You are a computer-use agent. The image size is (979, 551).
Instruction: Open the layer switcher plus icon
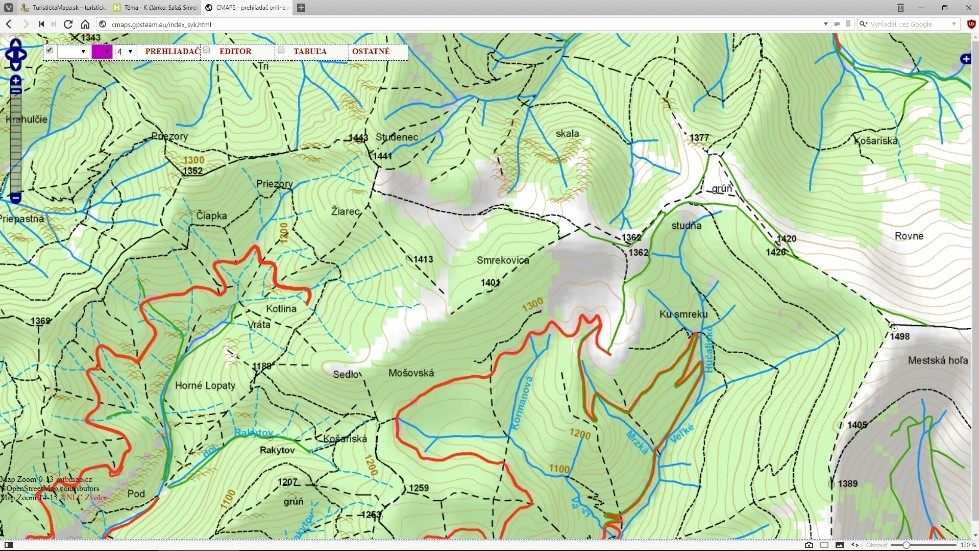pyautogui.click(x=965, y=59)
